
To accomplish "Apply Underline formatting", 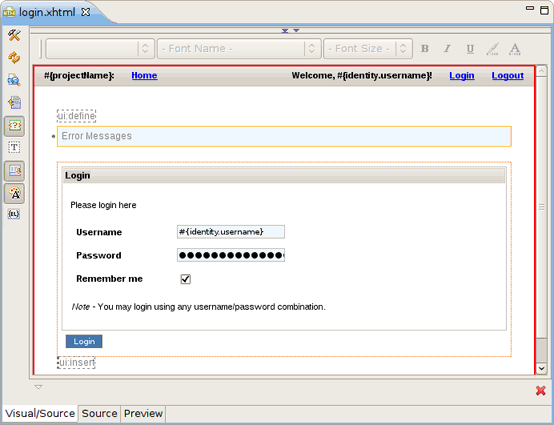I will [x=470, y=49].
